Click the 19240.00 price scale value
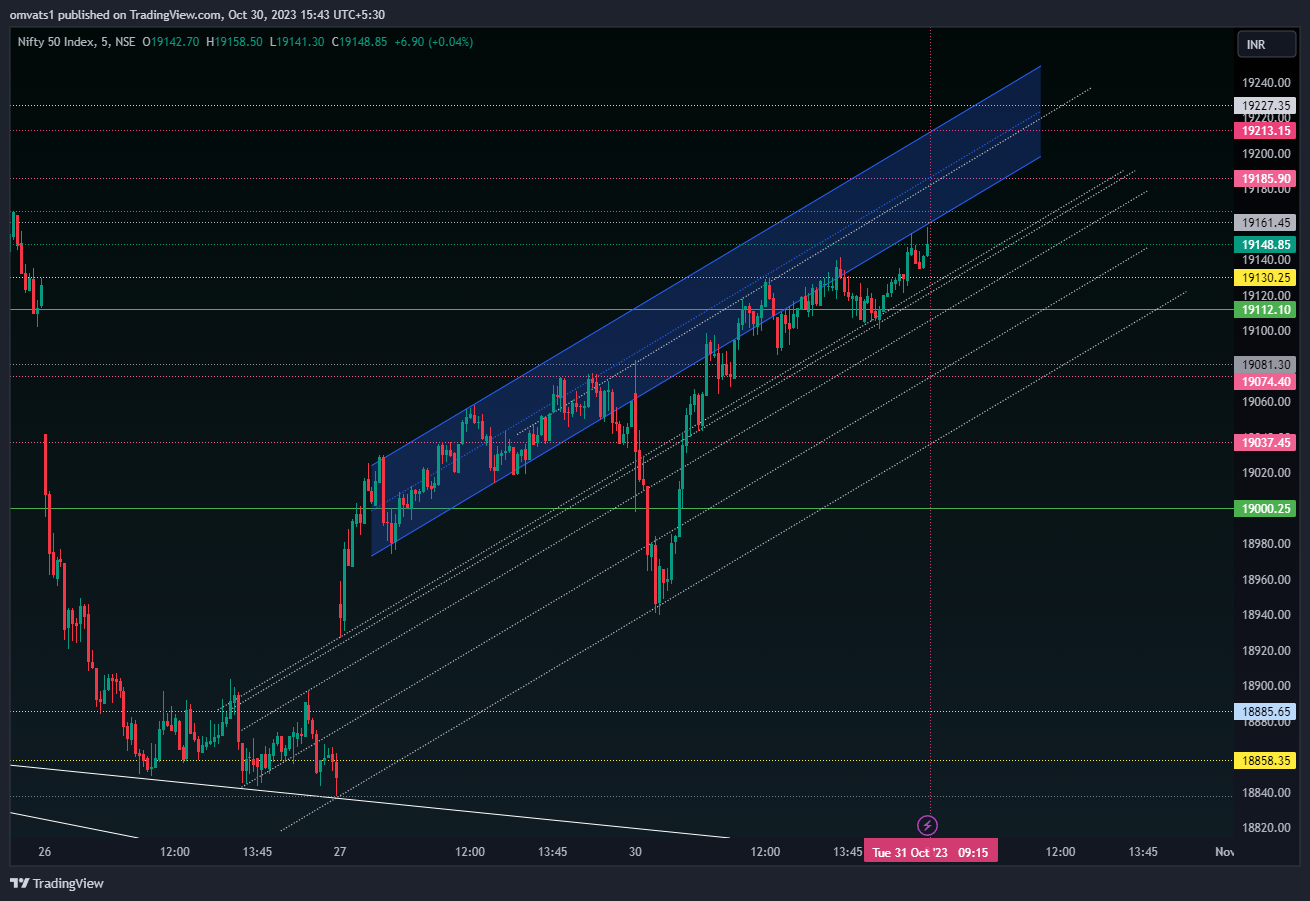This screenshot has height=901, width=1310. [x=1265, y=83]
